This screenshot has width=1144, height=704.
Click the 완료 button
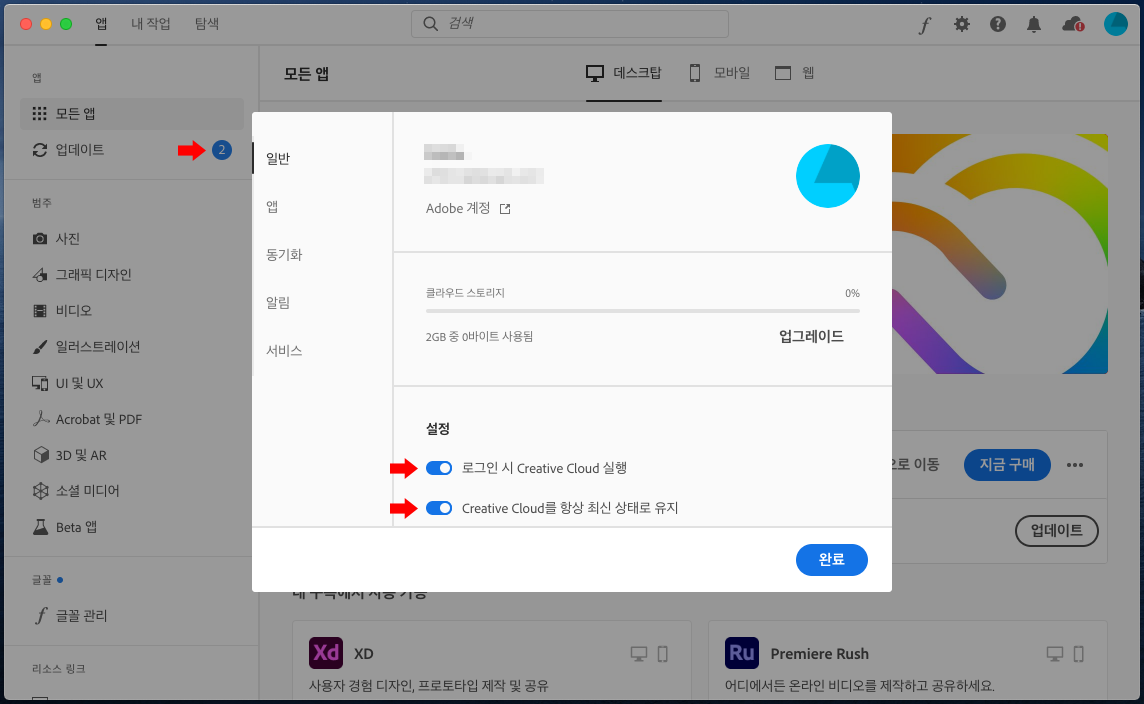coord(832,560)
